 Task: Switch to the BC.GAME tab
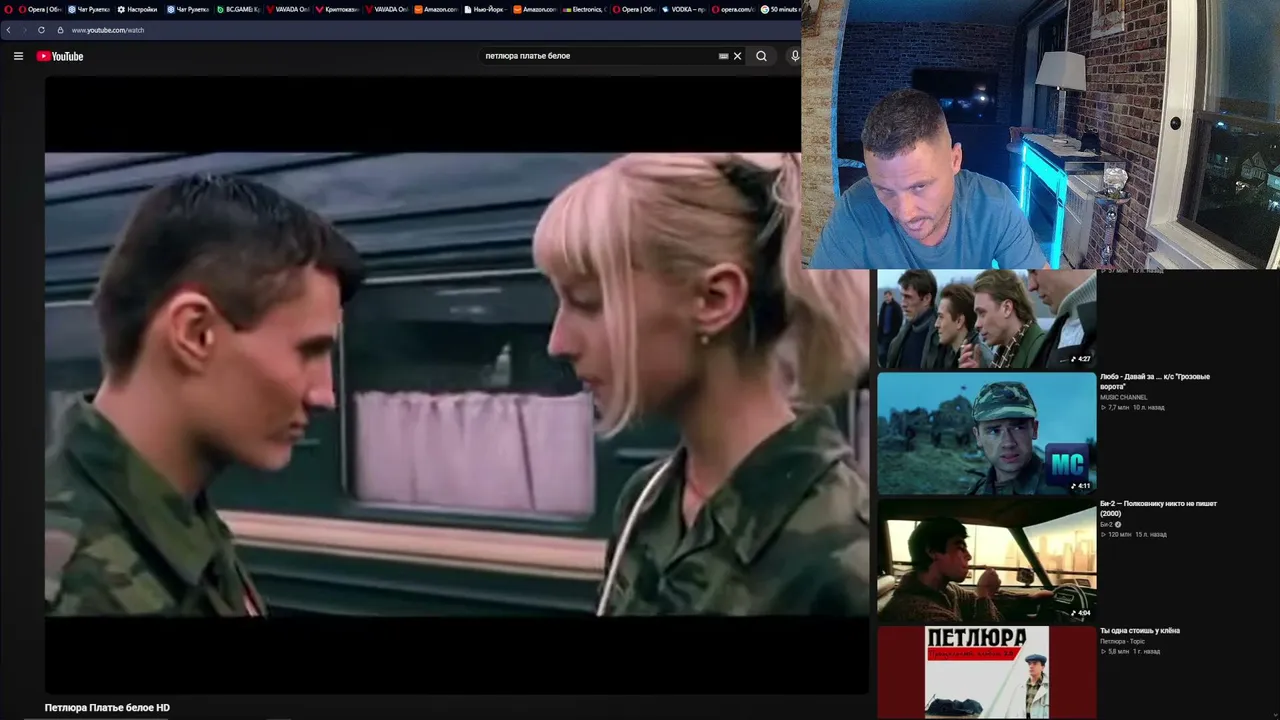[238, 9]
